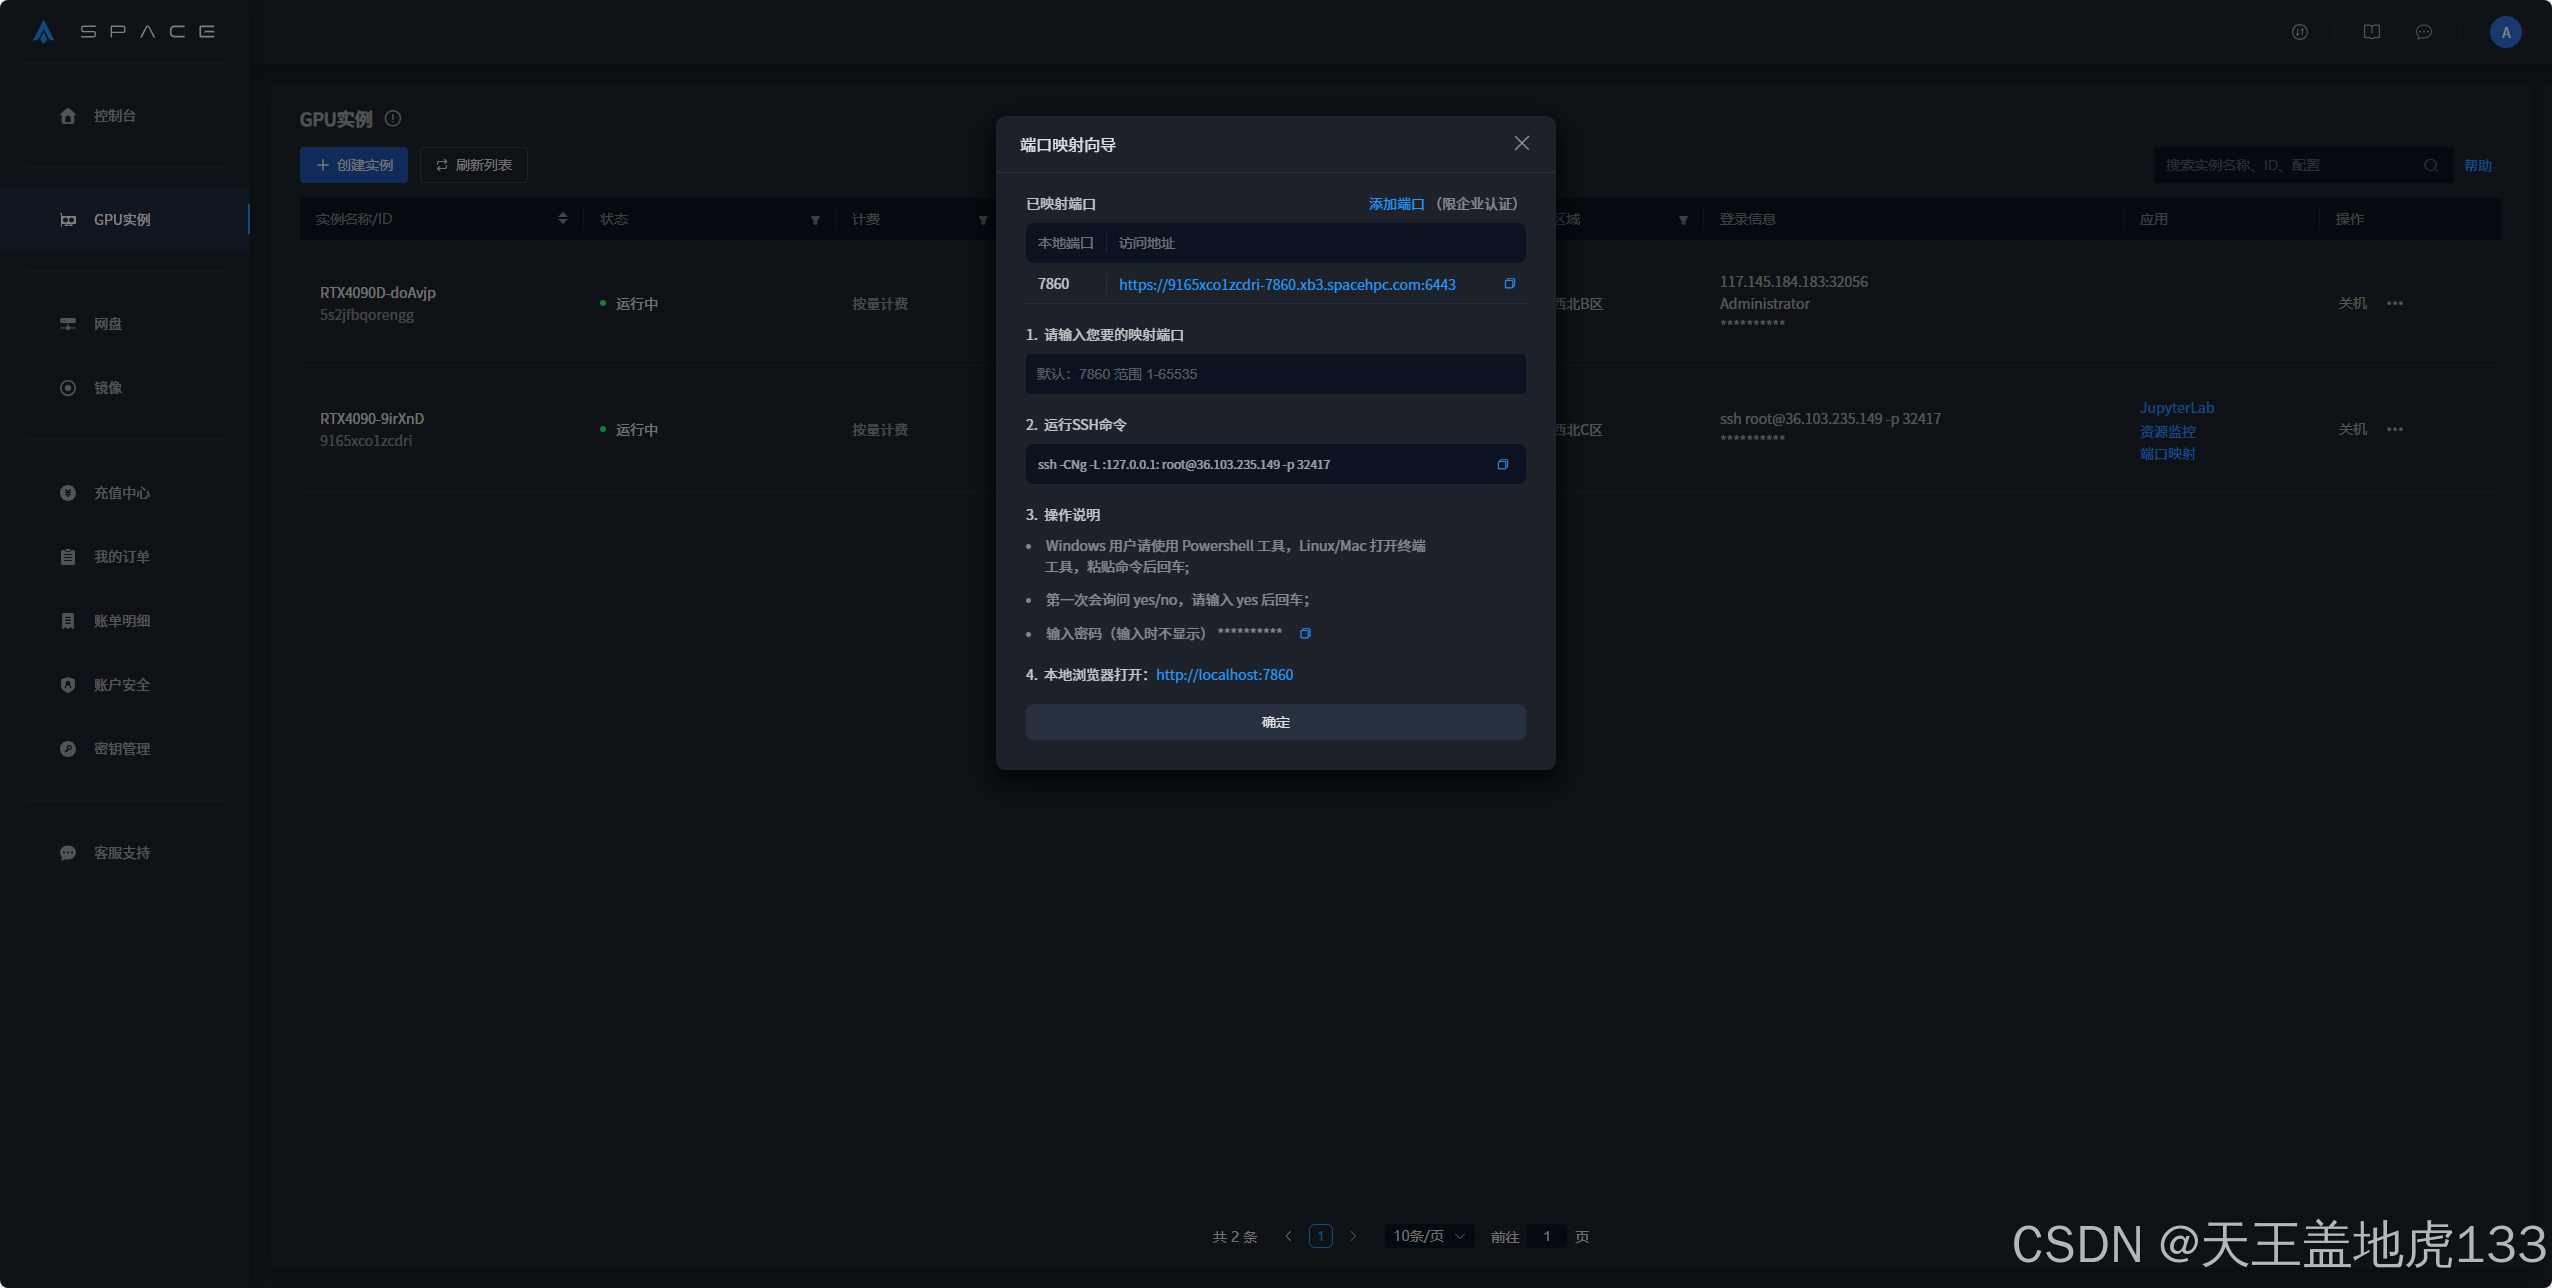
Task: Click 添加端口 link
Action: (1396, 204)
